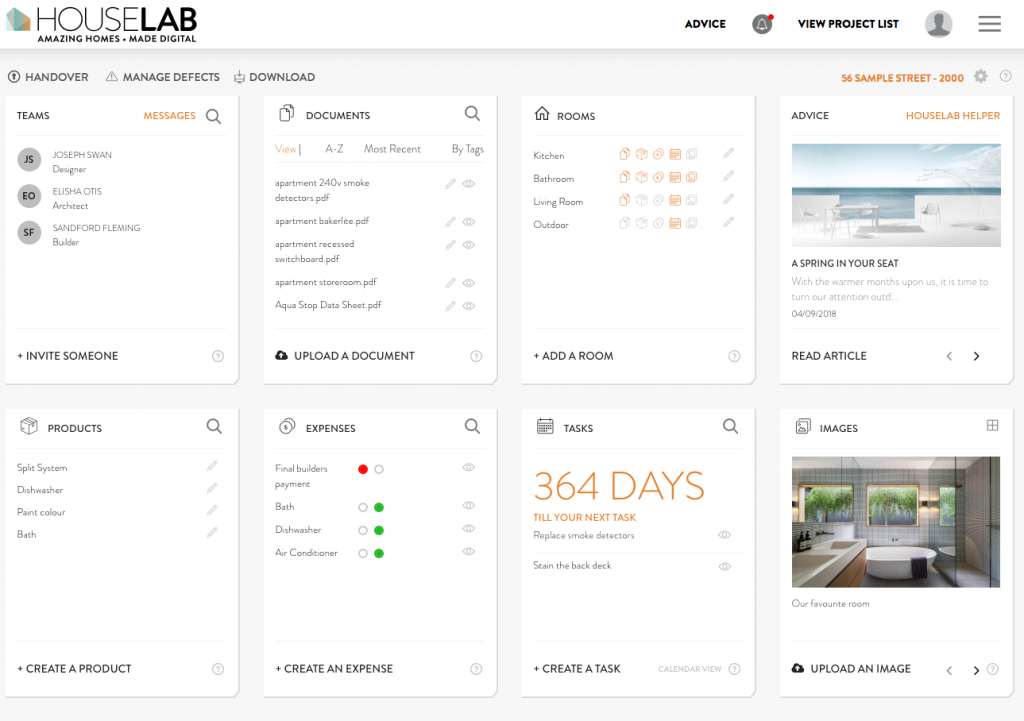Search in the Teams panel

(214, 116)
